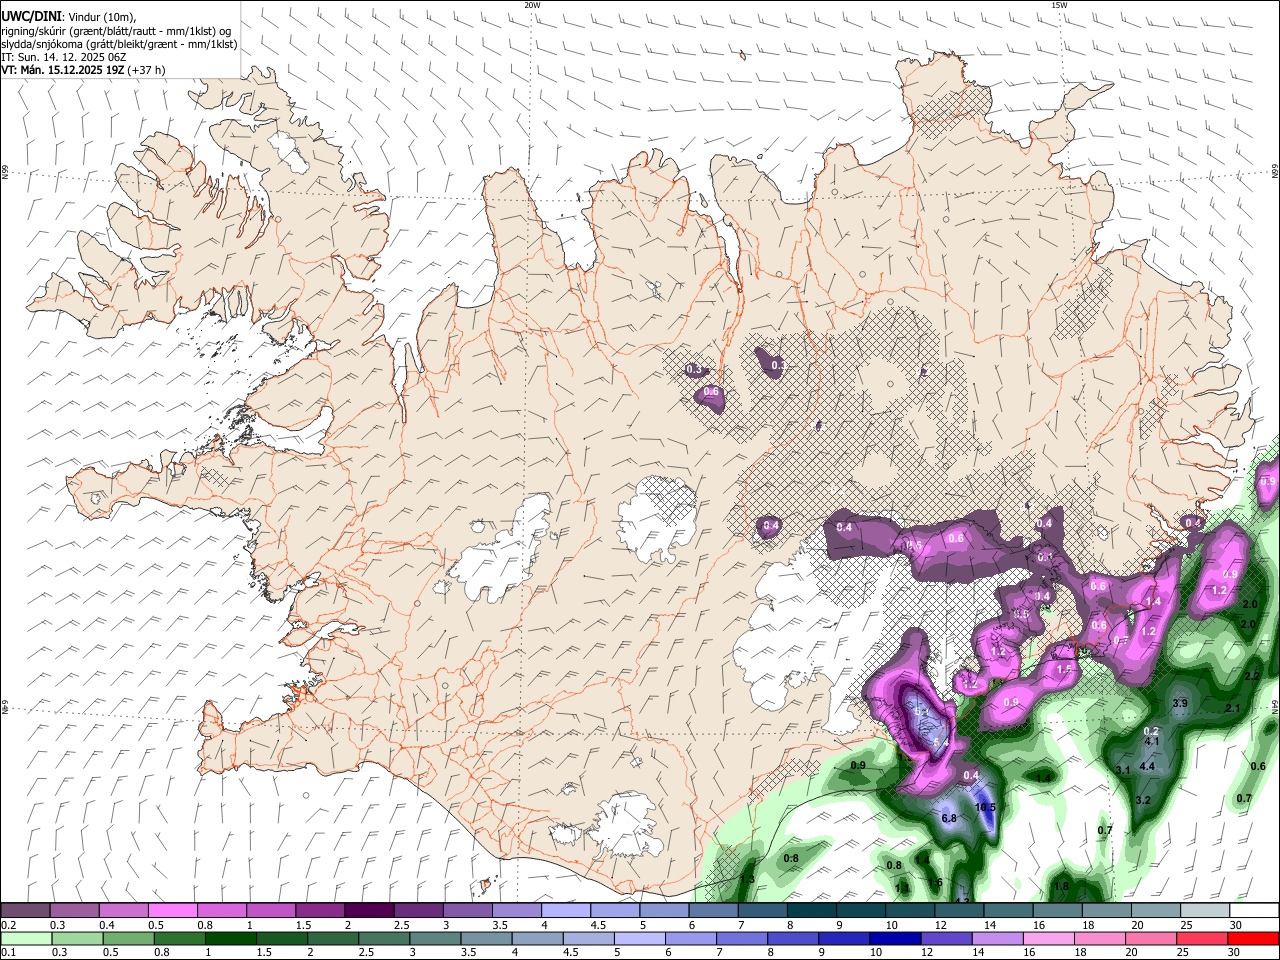The image size is (1280, 960).
Task: Click the darkest green rain swatch labeled 1
Action: pyautogui.click(x=230, y=938)
